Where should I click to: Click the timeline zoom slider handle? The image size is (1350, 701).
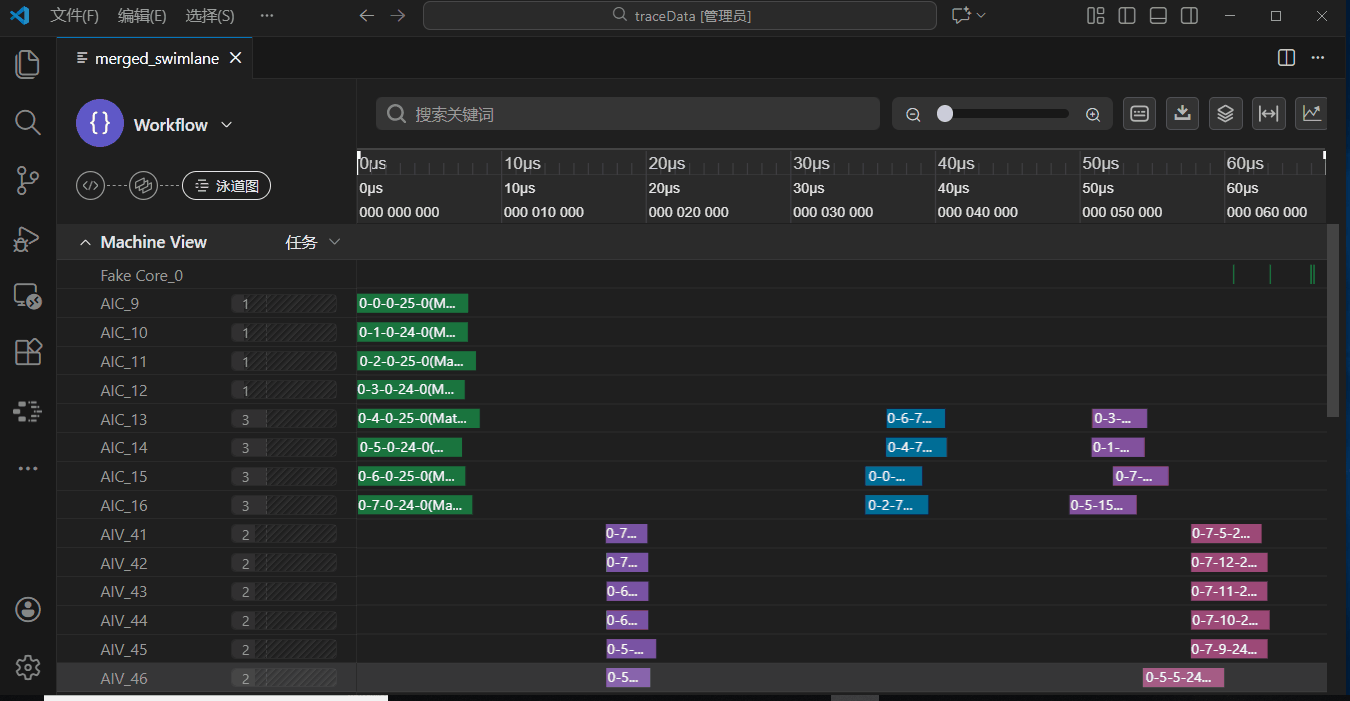point(945,114)
